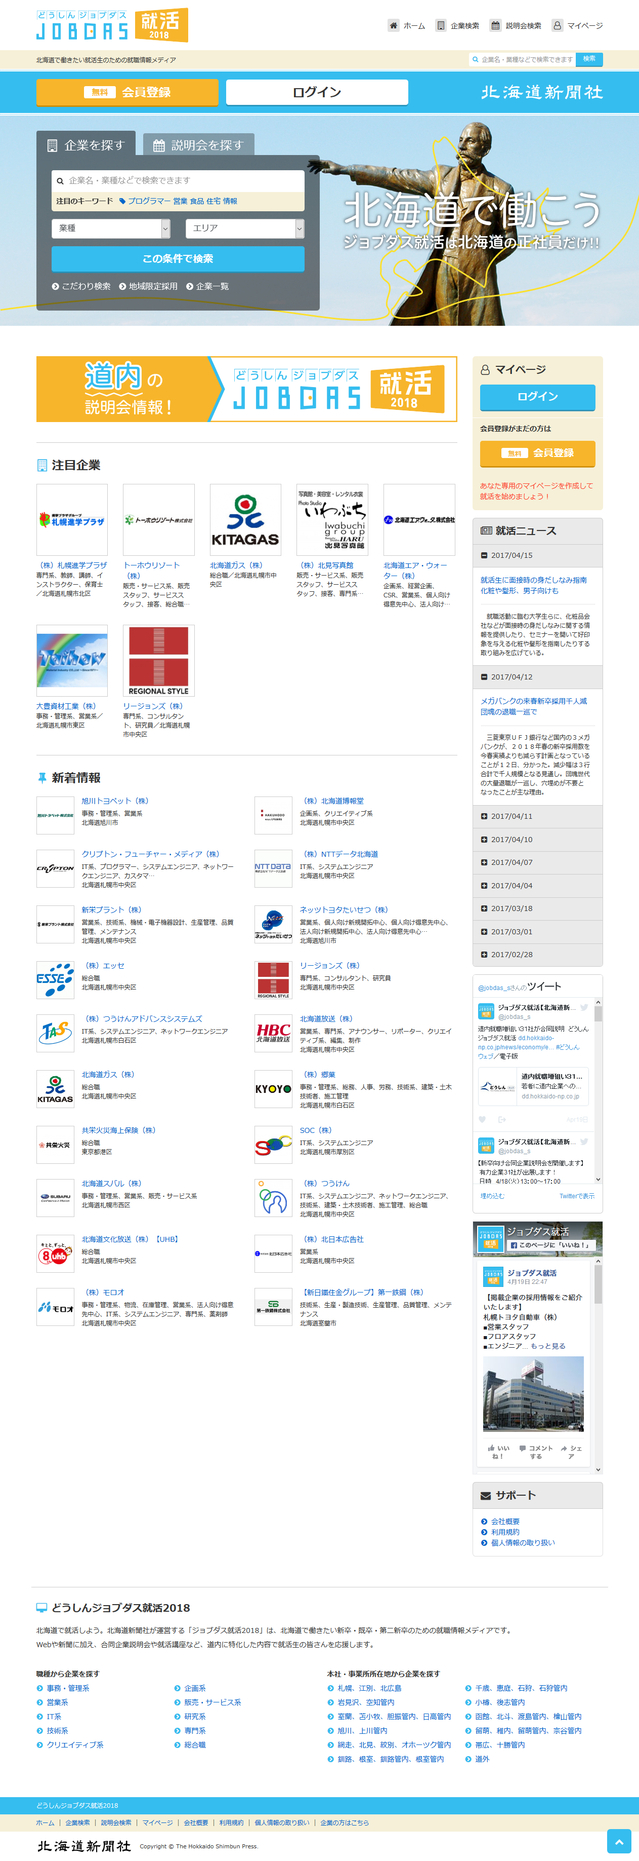Go to ホーム in top navigation
Image resolution: width=639 pixels, height=1861 pixels.
click(407, 26)
